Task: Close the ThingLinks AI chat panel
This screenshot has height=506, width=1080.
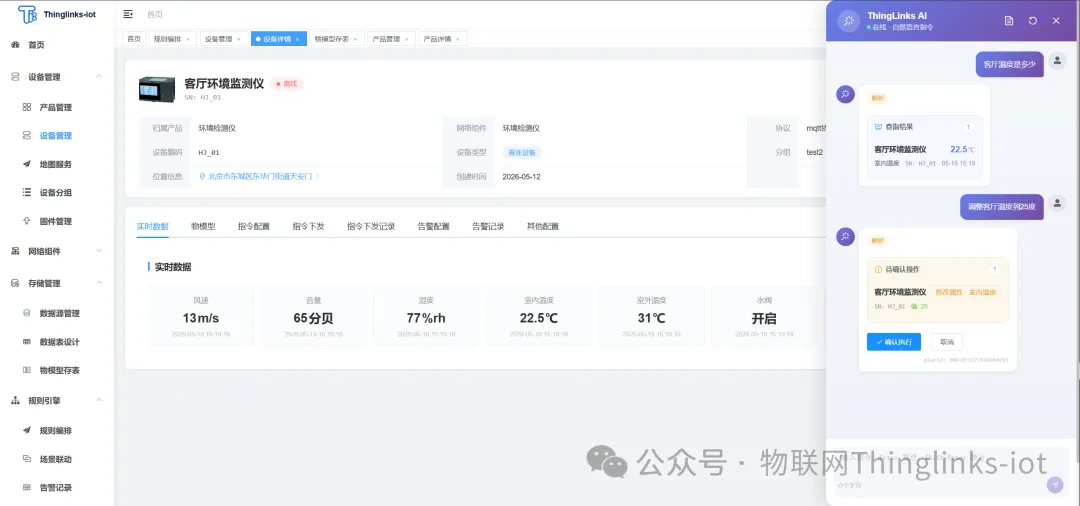Action: point(1056,21)
